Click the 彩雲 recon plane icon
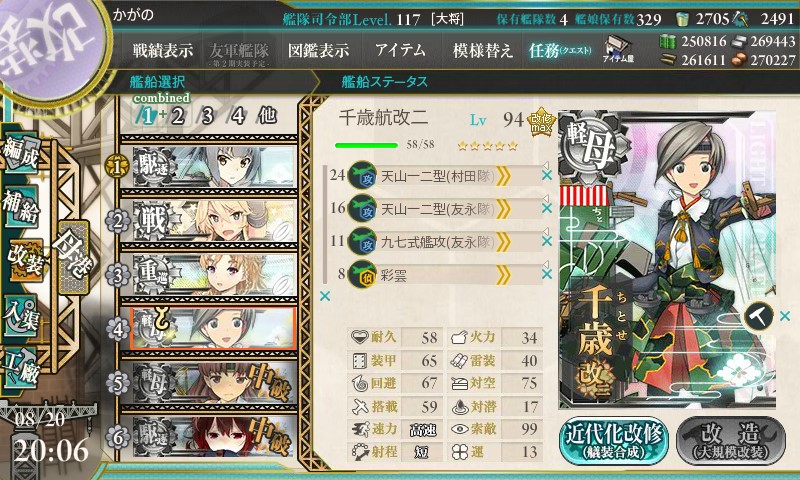Image resolution: width=800 pixels, height=480 pixels. tap(362, 274)
